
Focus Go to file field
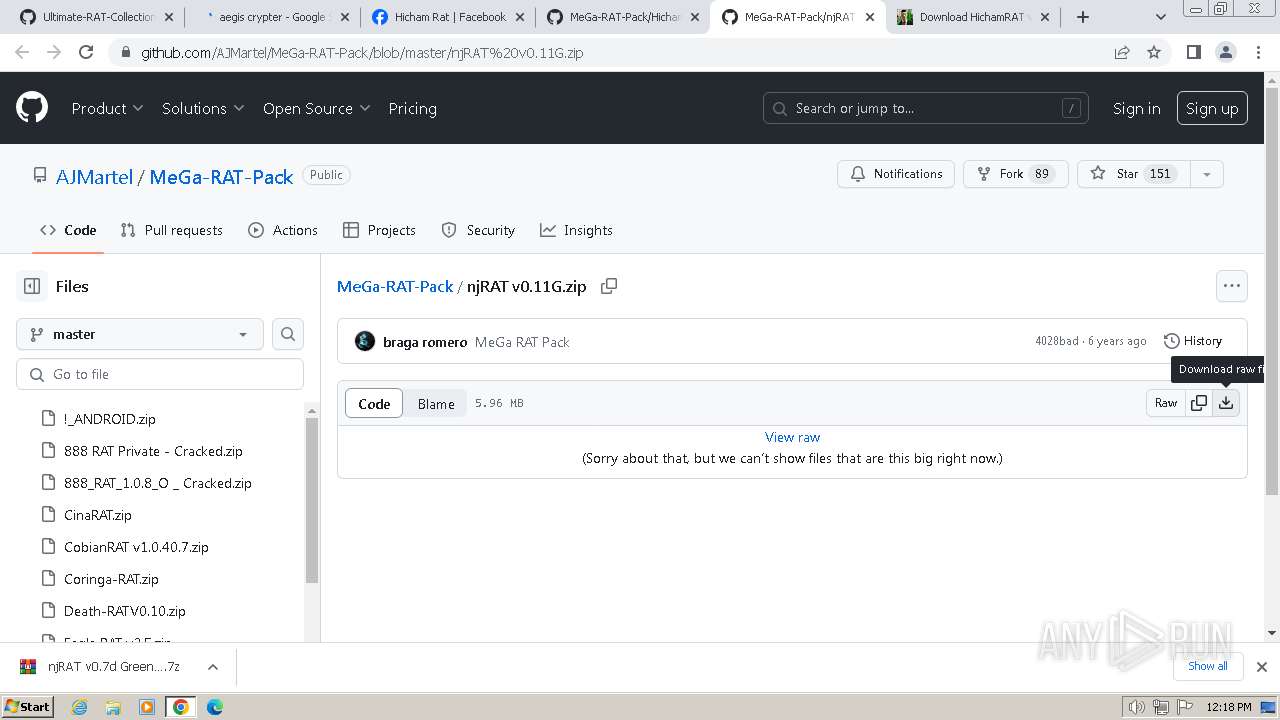pos(160,374)
